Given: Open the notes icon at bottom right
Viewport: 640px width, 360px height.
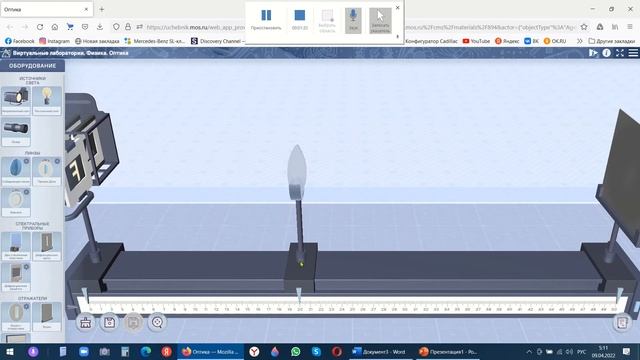Looking at the screenshot, I should tap(622, 323).
